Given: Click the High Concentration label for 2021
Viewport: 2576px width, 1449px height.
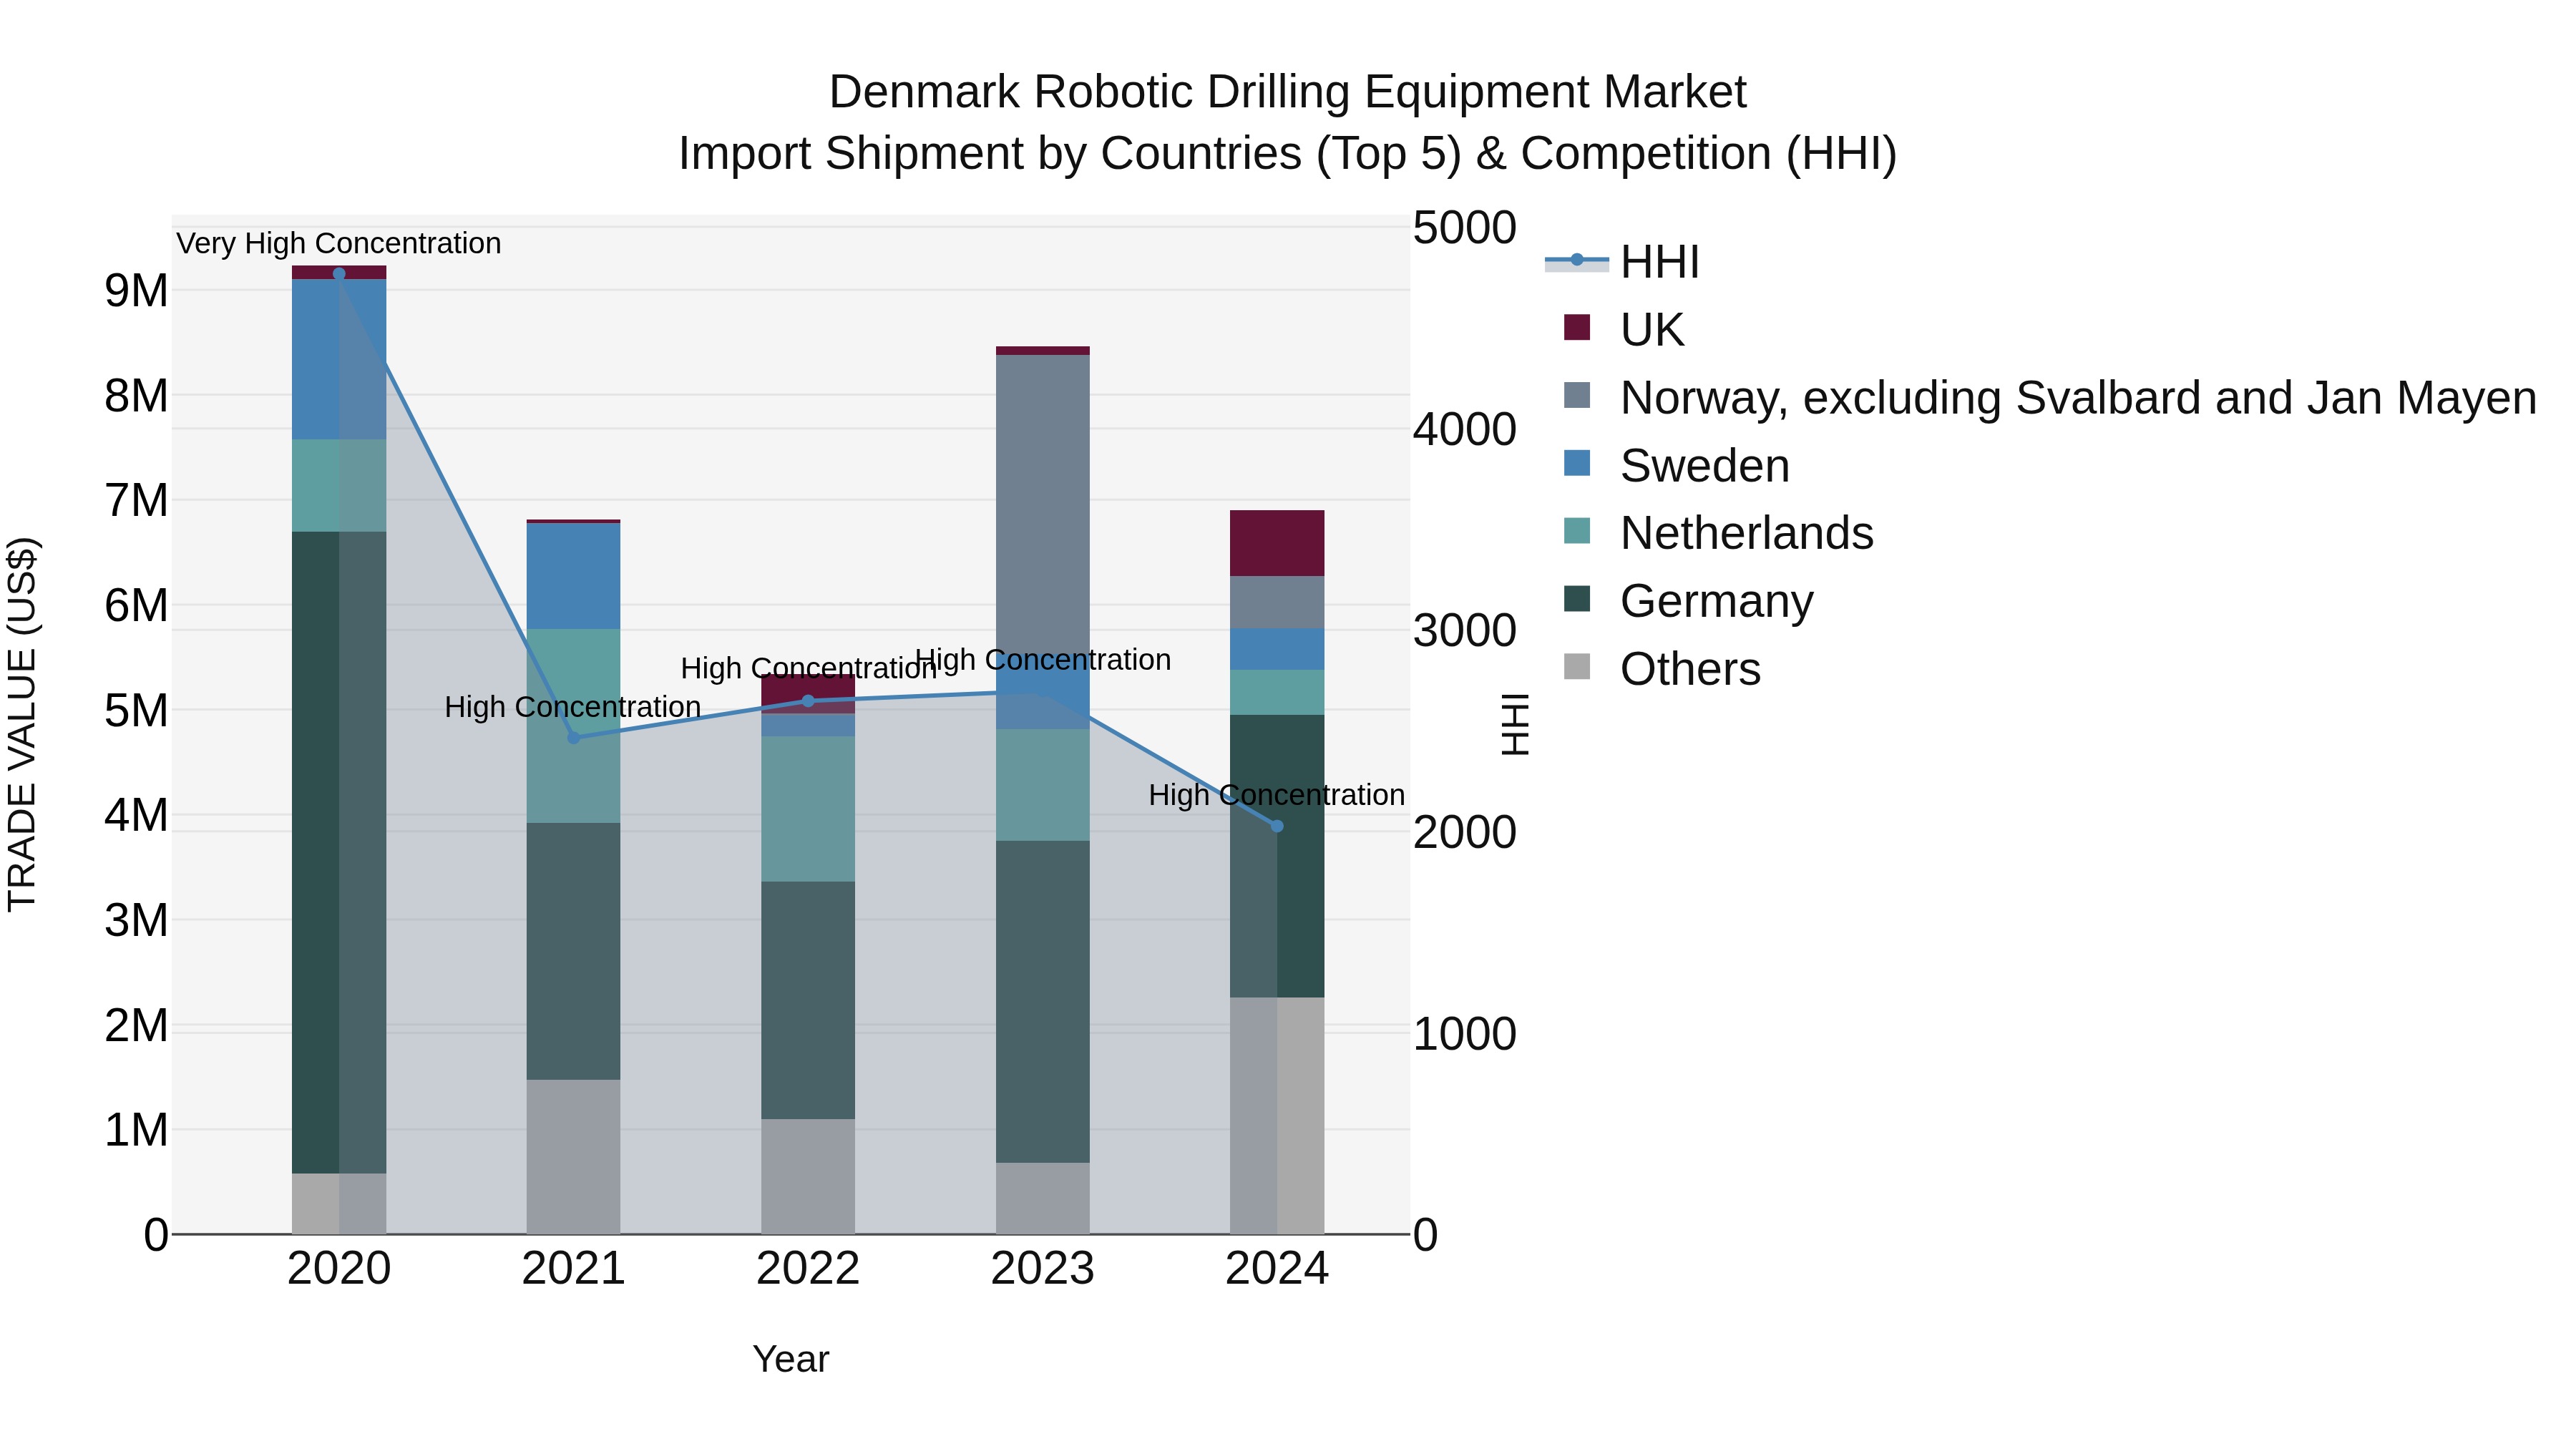Looking at the screenshot, I should [573, 707].
